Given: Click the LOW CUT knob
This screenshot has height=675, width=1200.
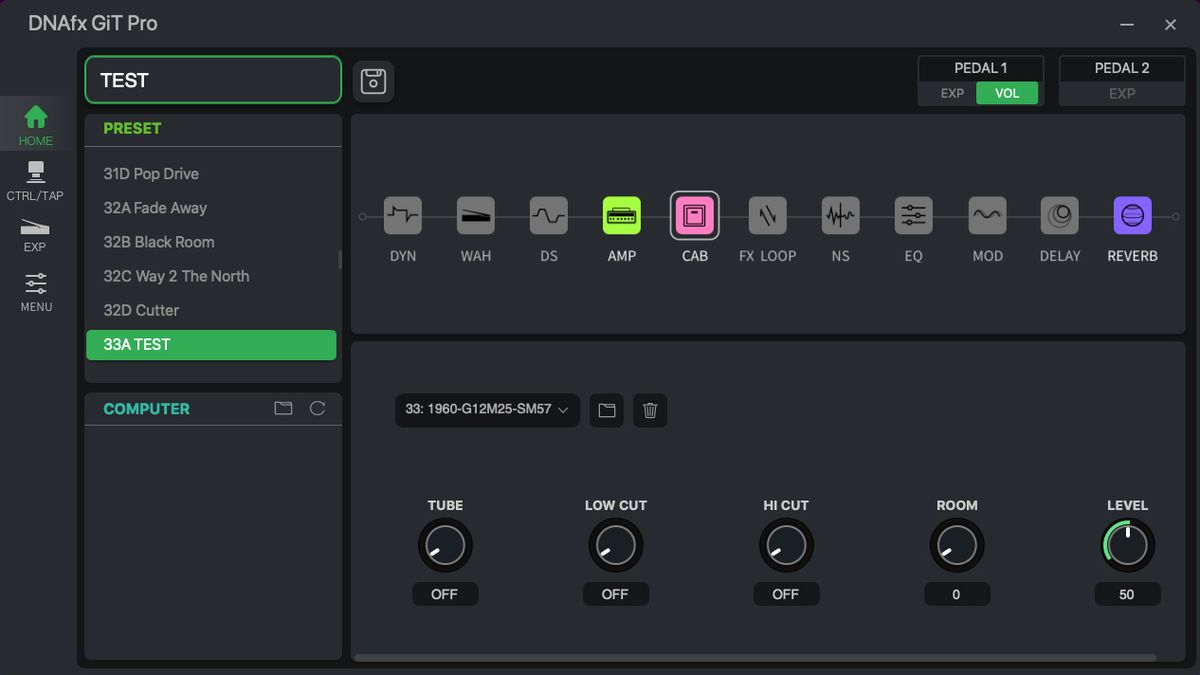Looking at the screenshot, I should (615, 546).
